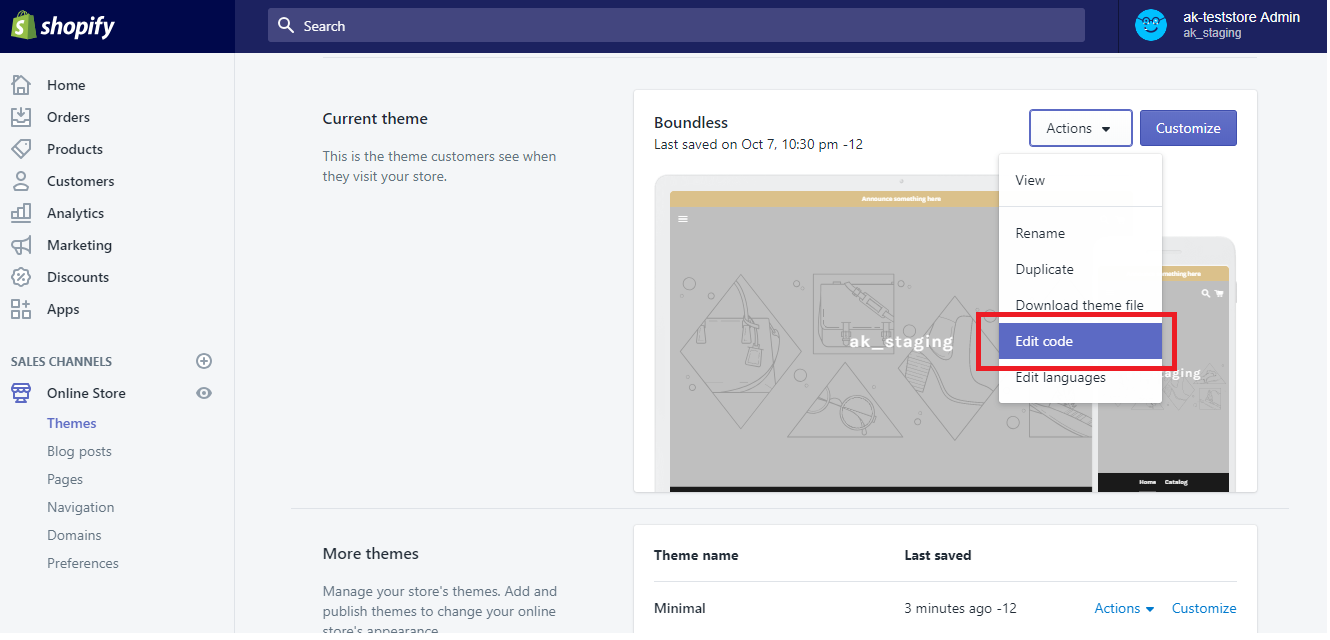The image size is (1330, 640).
Task: Select Edit code menu option
Action: click(1080, 341)
